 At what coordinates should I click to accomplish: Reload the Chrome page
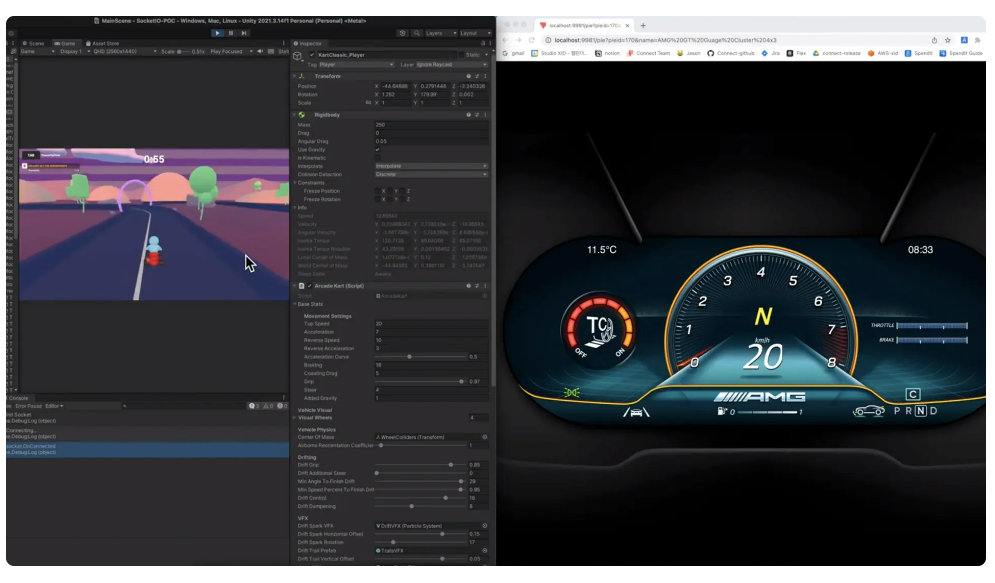(532, 40)
